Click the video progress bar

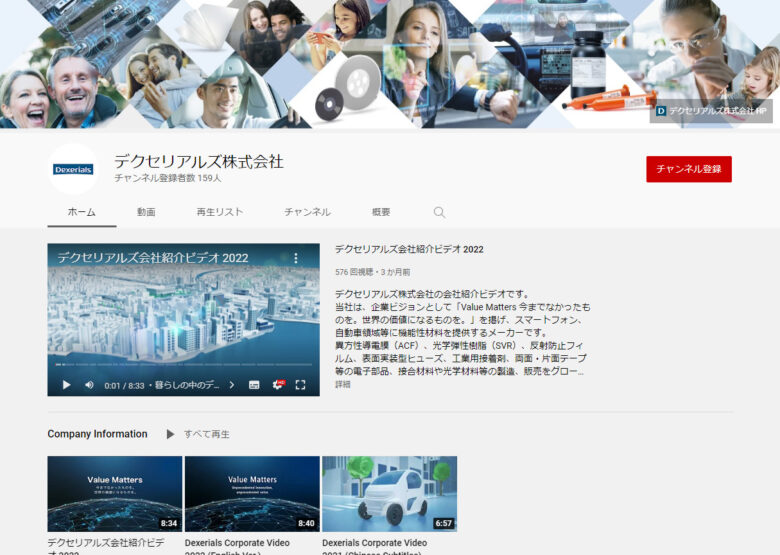tap(184, 365)
